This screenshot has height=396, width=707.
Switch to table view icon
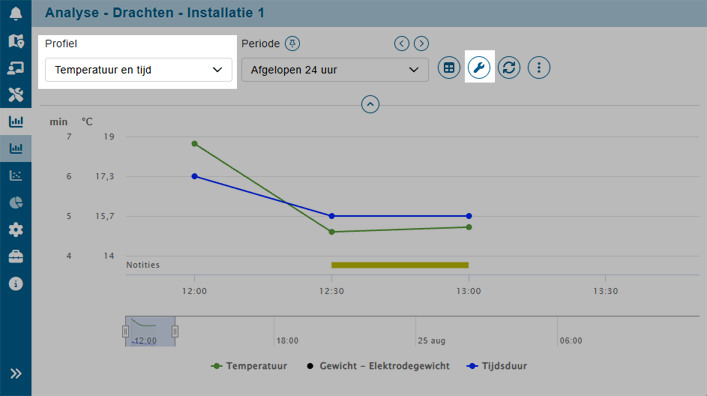449,68
